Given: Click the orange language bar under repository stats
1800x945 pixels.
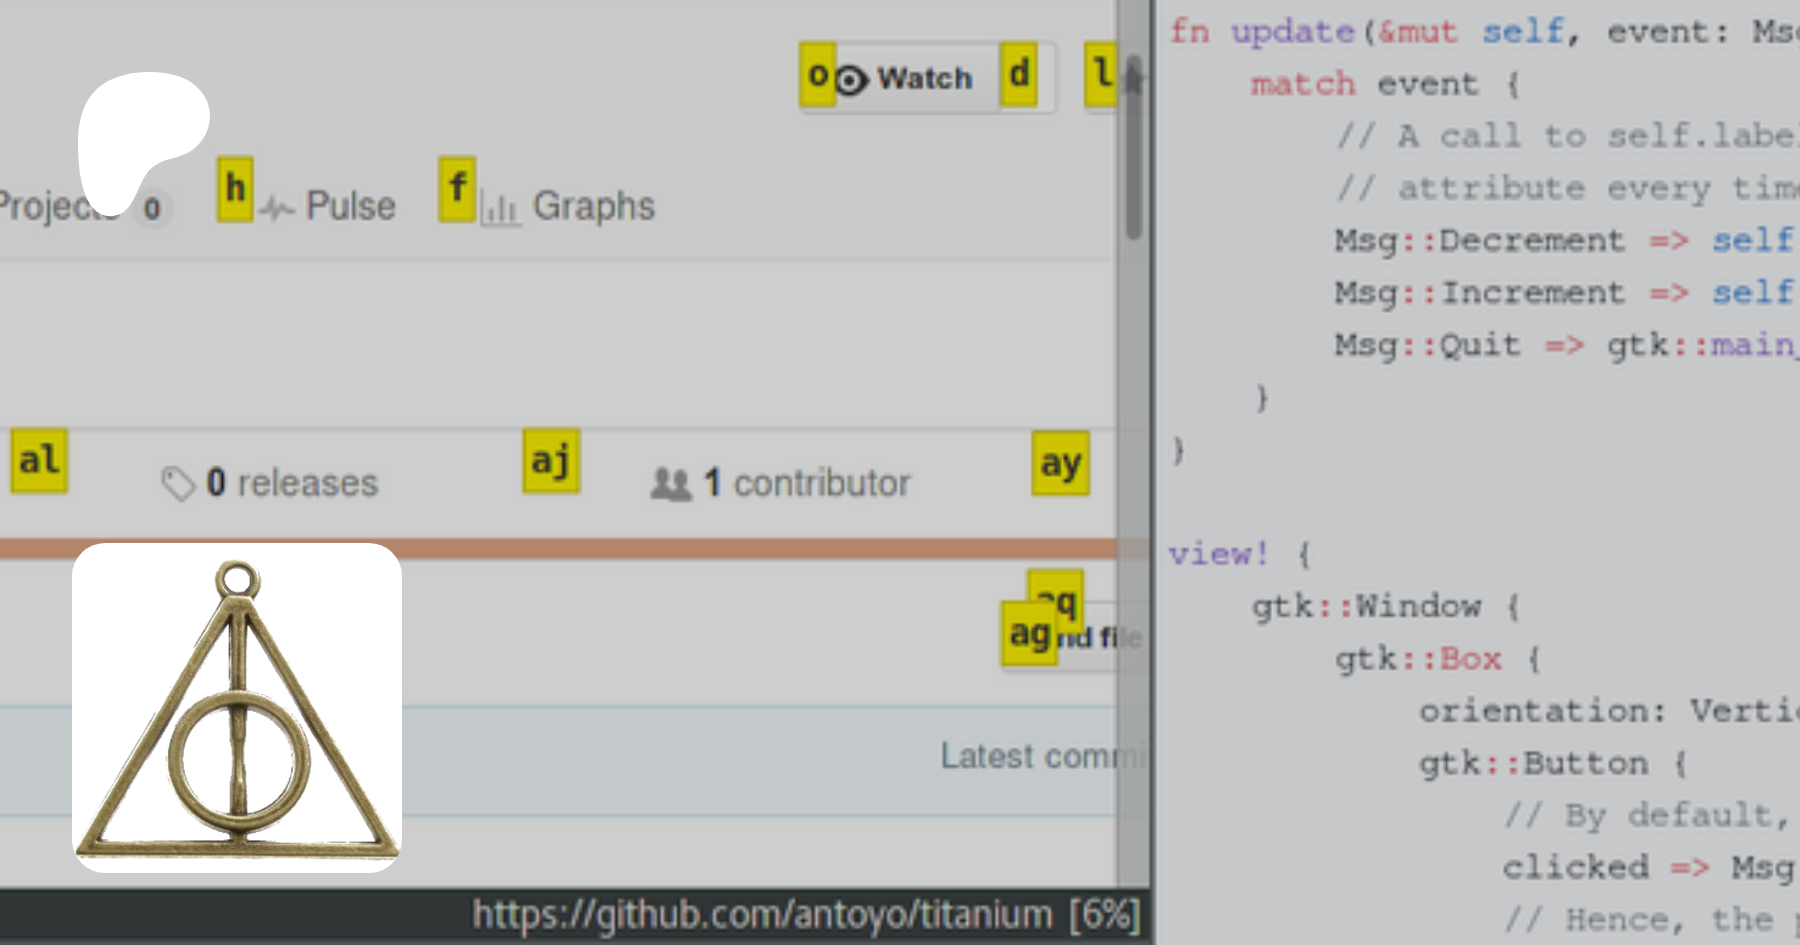Looking at the screenshot, I should click(x=560, y=548).
